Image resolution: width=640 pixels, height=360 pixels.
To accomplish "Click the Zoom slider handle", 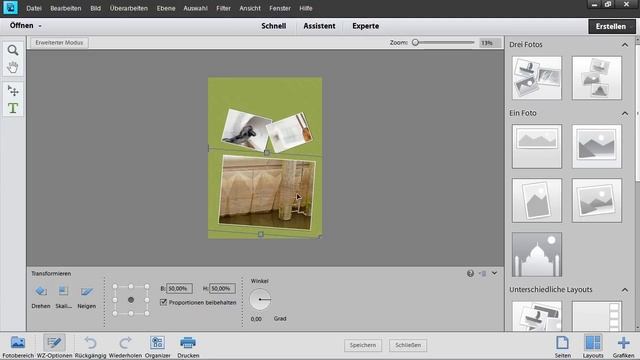I will pos(415,42).
